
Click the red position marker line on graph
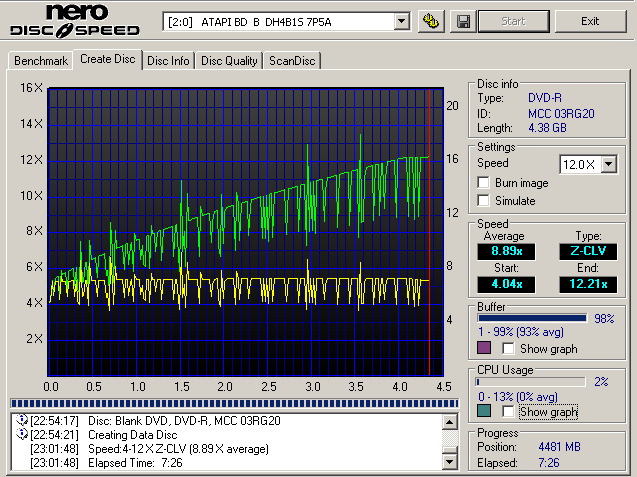(429, 232)
